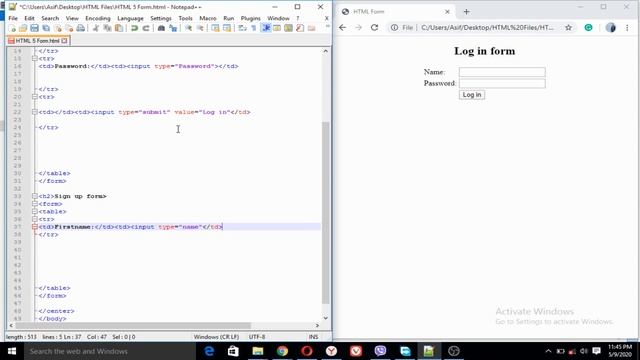Image resolution: width=640 pixels, height=360 pixels.
Task: Go back in Chrome
Action: 342,27
